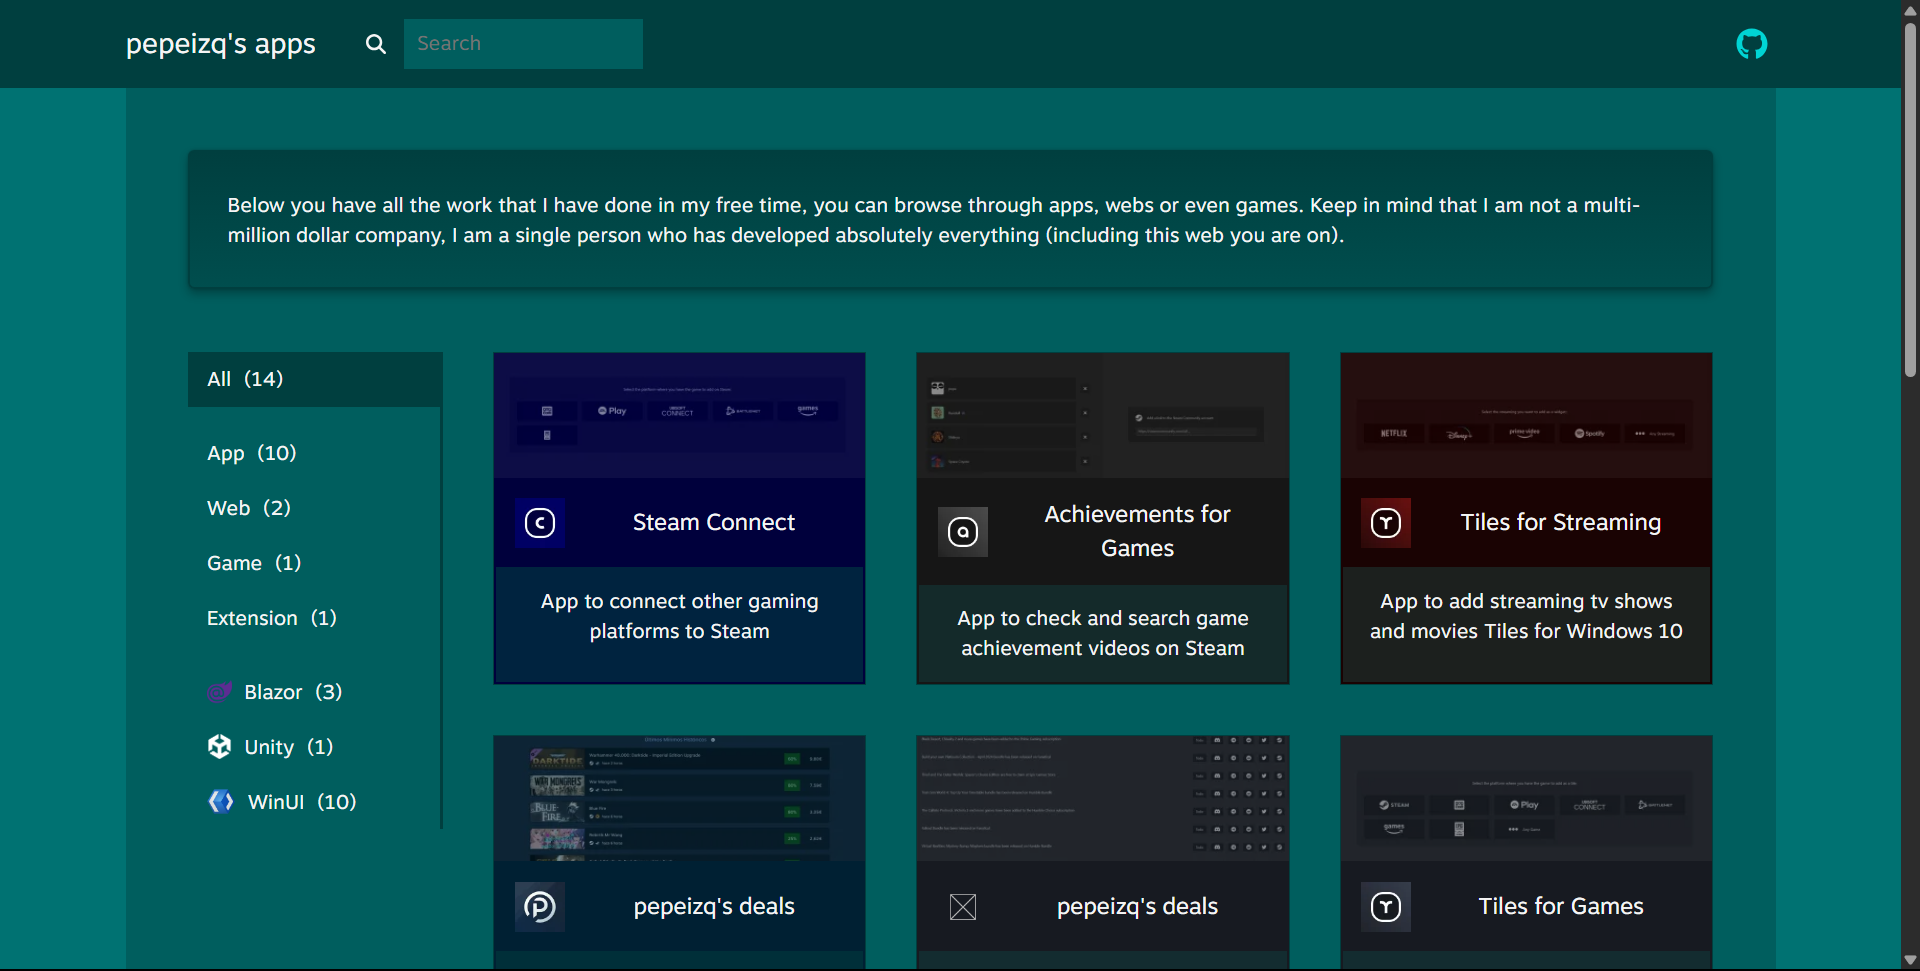Open the Steam Connect title
The width and height of the screenshot is (1920, 971).
714,523
